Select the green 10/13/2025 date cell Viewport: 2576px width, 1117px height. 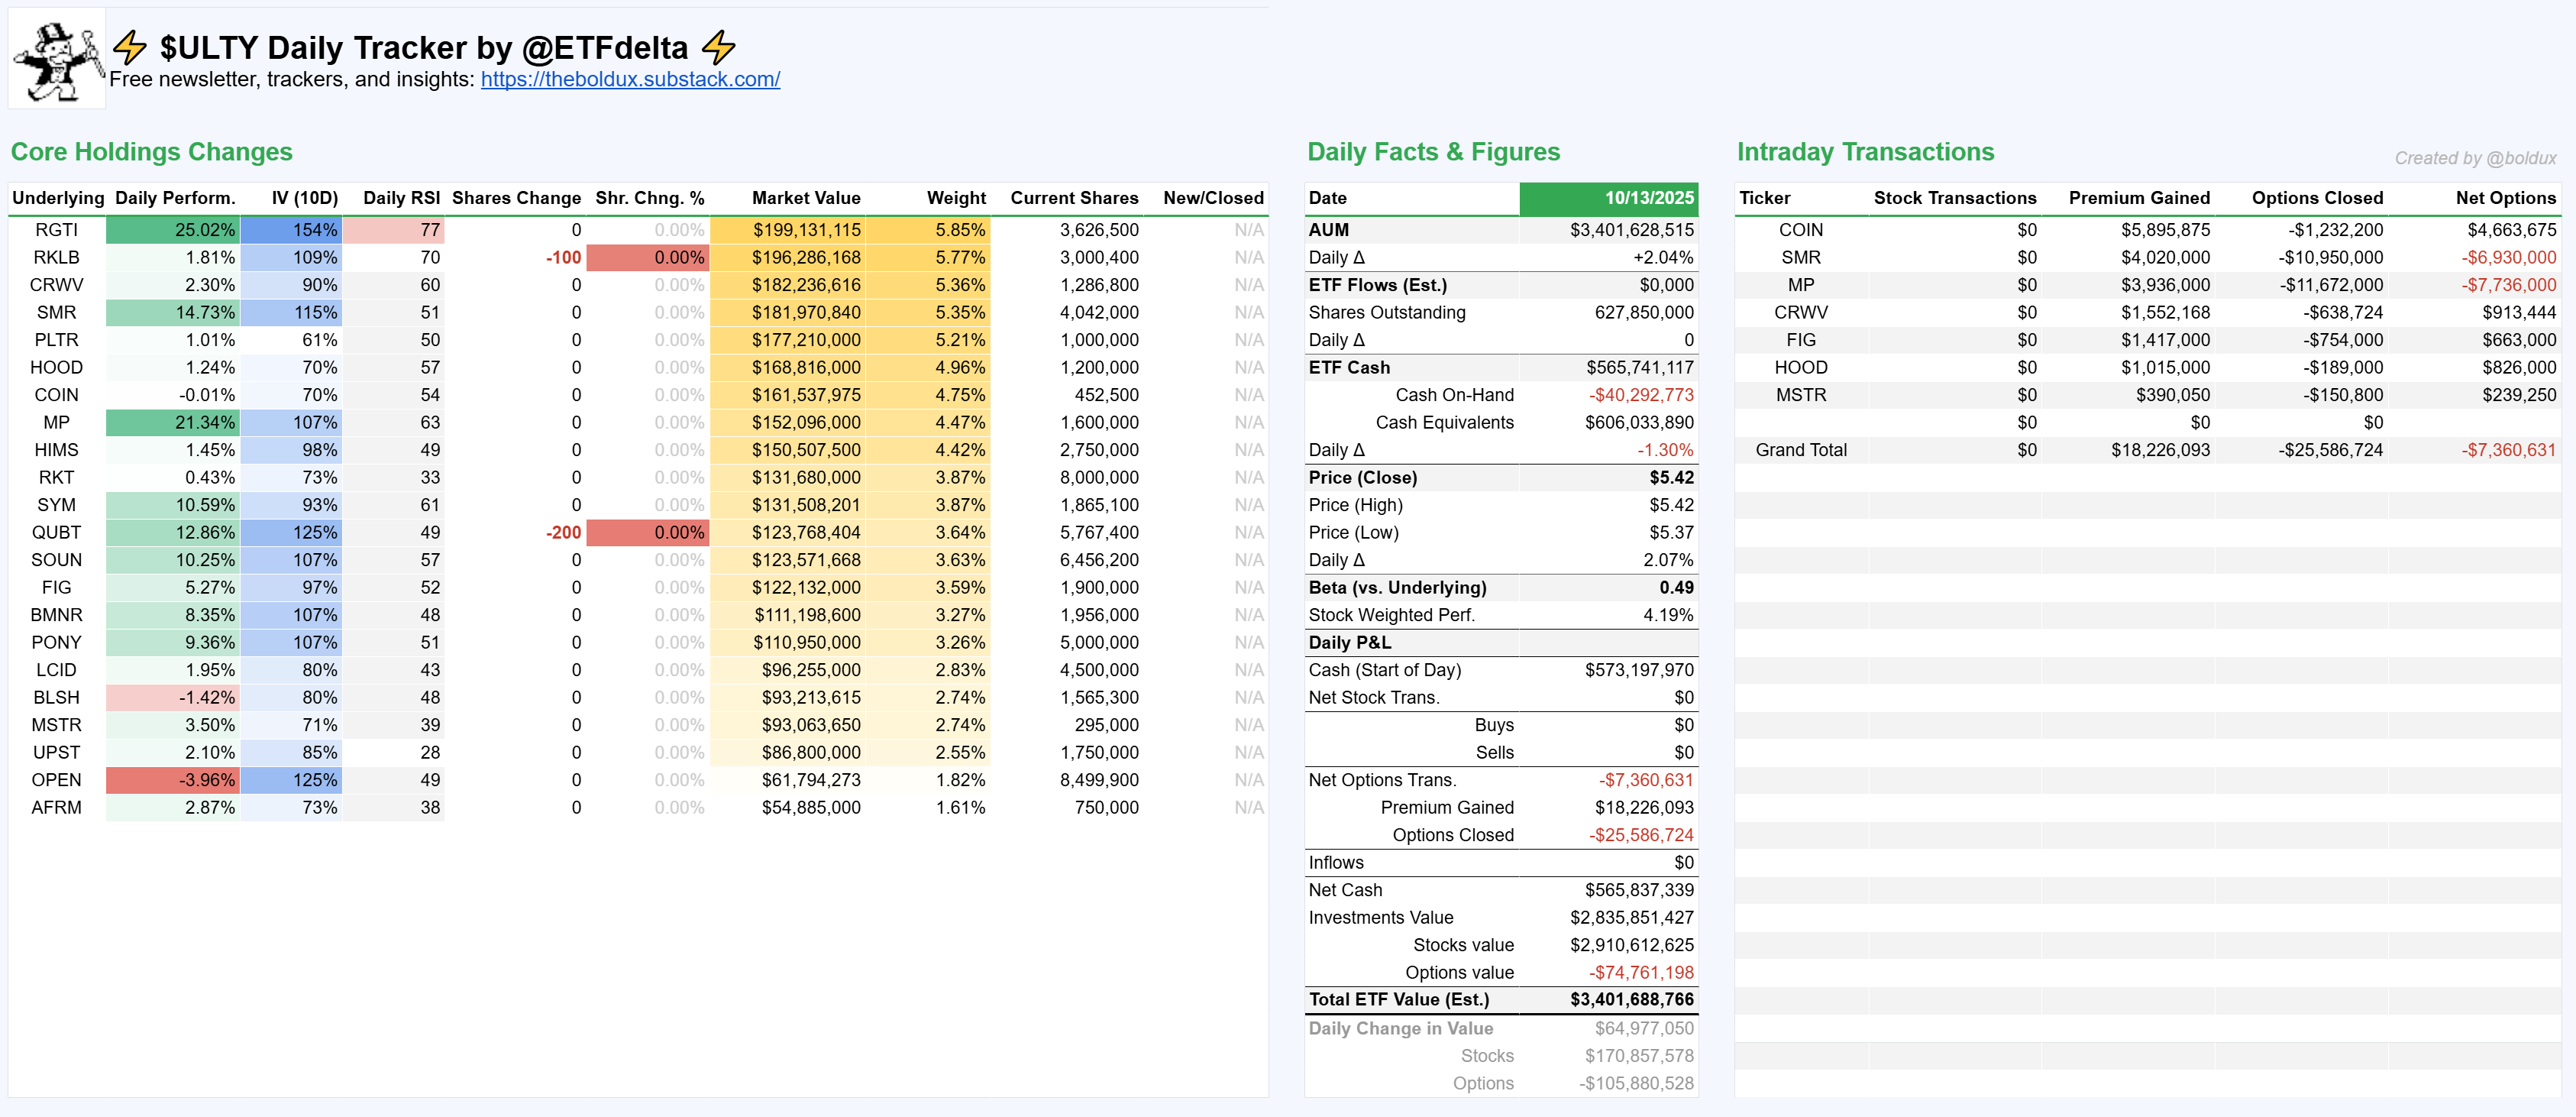click(x=1608, y=198)
